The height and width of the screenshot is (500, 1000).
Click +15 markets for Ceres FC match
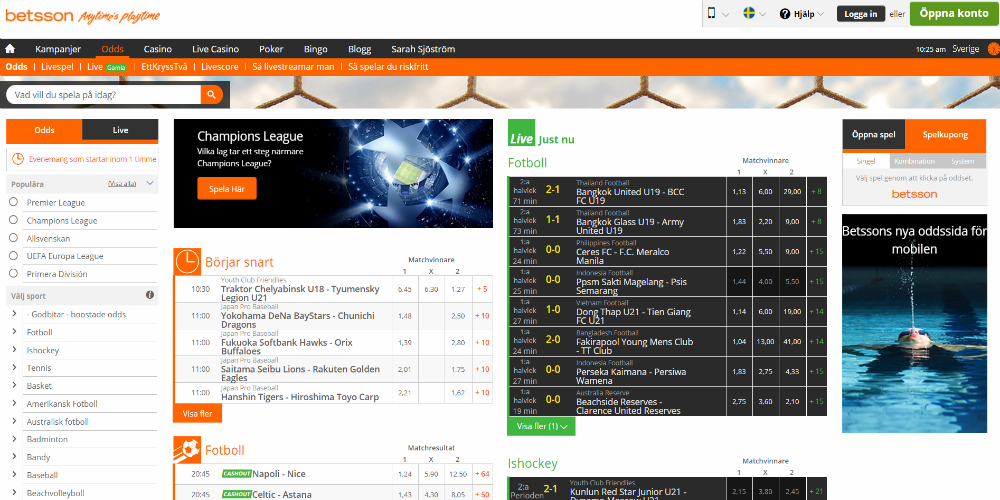pos(816,251)
